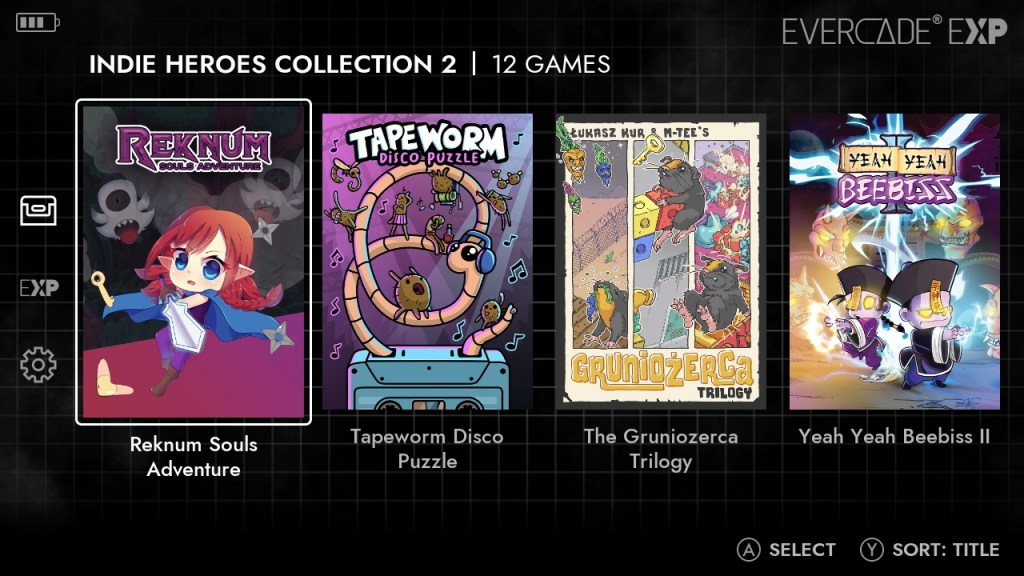
Task: Click the SELECT button label
Action: [x=802, y=550]
